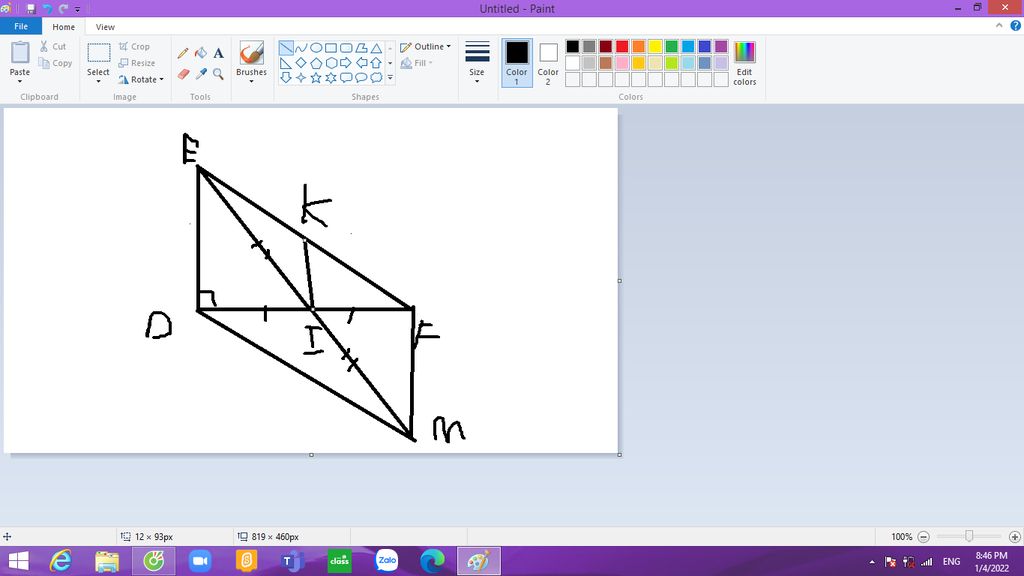
Task: Expand the Paste dropdown arrow
Action: pyautogui.click(x=20, y=82)
